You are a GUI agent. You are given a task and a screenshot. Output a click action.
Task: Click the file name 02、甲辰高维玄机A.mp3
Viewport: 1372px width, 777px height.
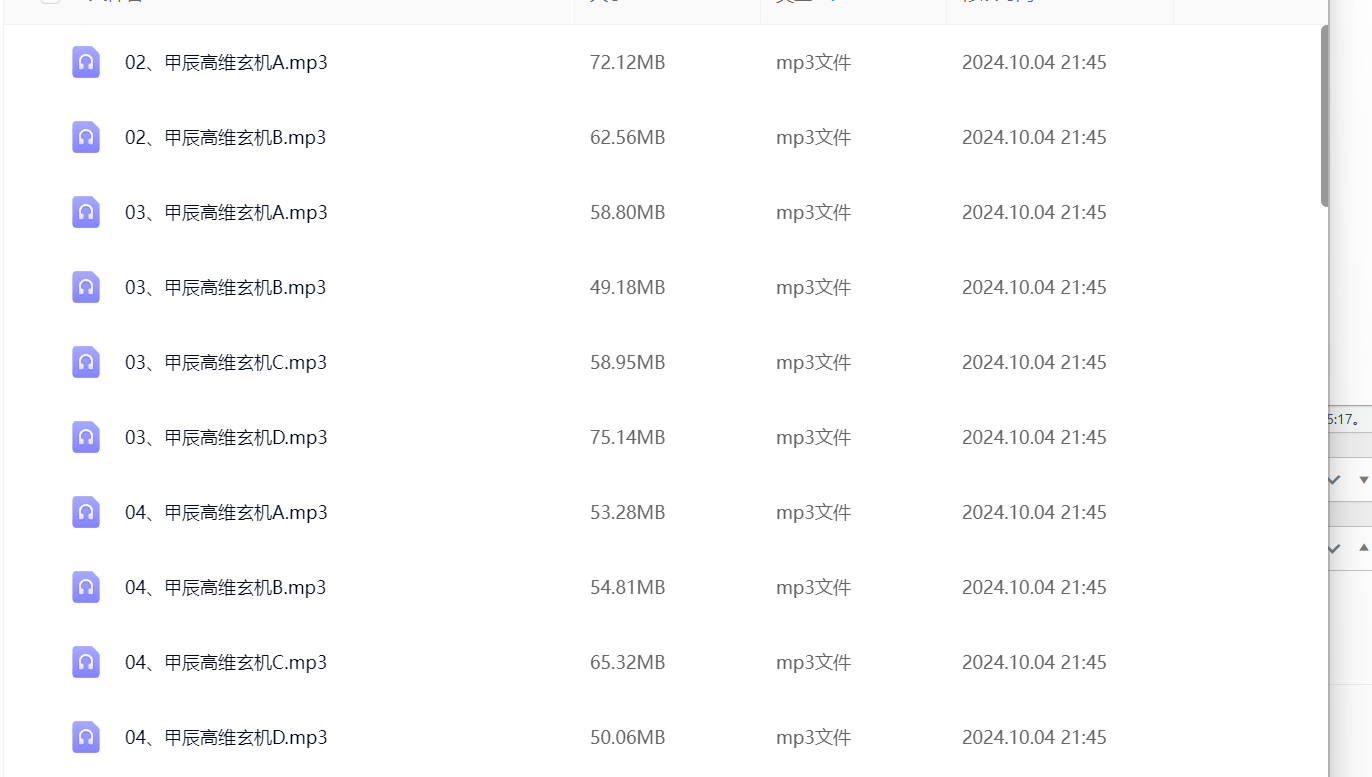pos(226,62)
